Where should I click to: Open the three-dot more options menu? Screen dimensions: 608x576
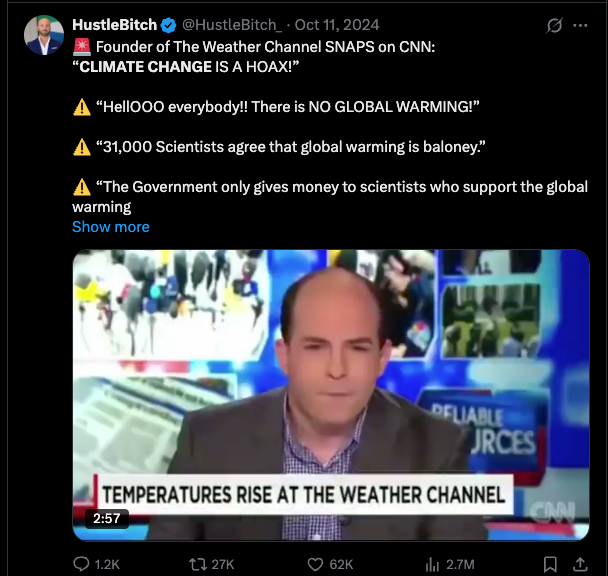click(x=580, y=26)
